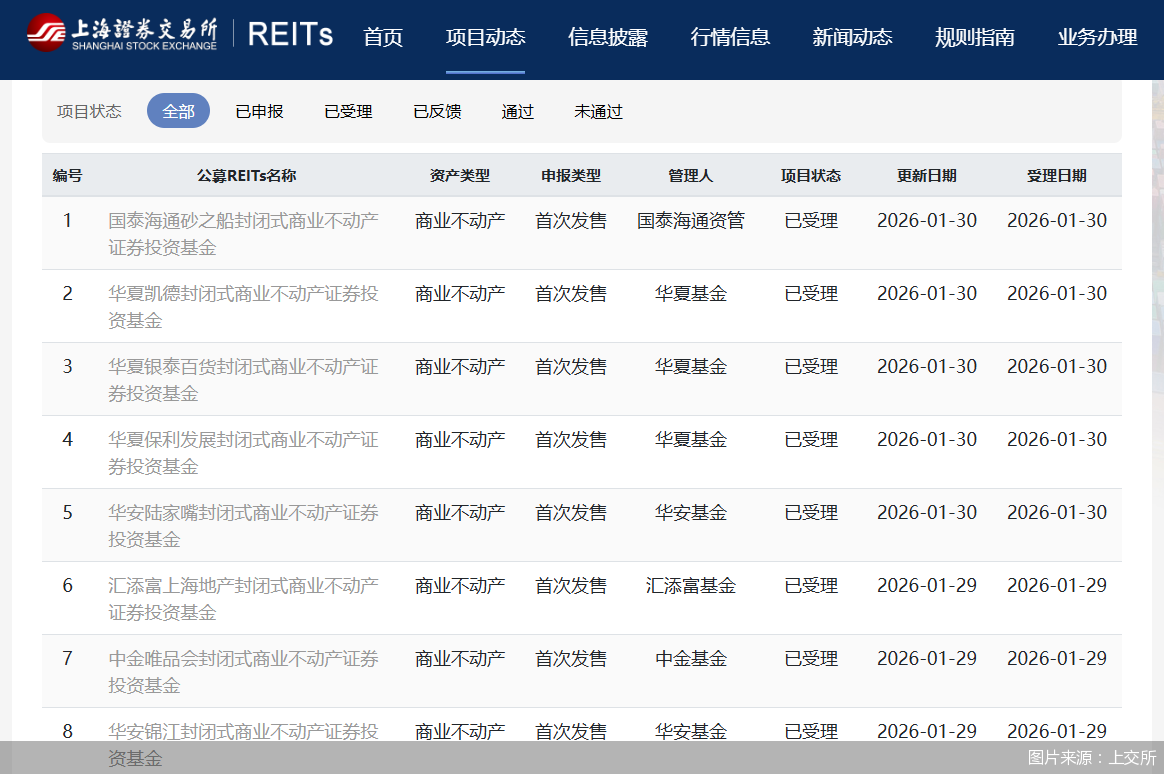
Task: Open the 新闻动态 section
Action: (852, 37)
